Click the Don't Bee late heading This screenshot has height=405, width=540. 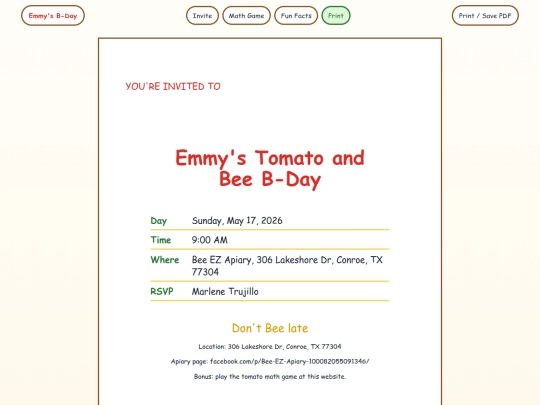pyautogui.click(x=270, y=328)
